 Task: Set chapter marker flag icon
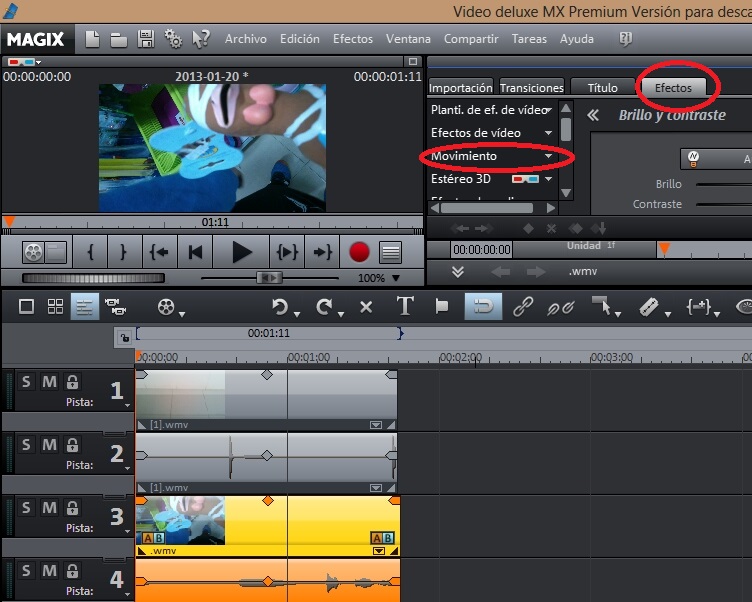tap(442, 306)
